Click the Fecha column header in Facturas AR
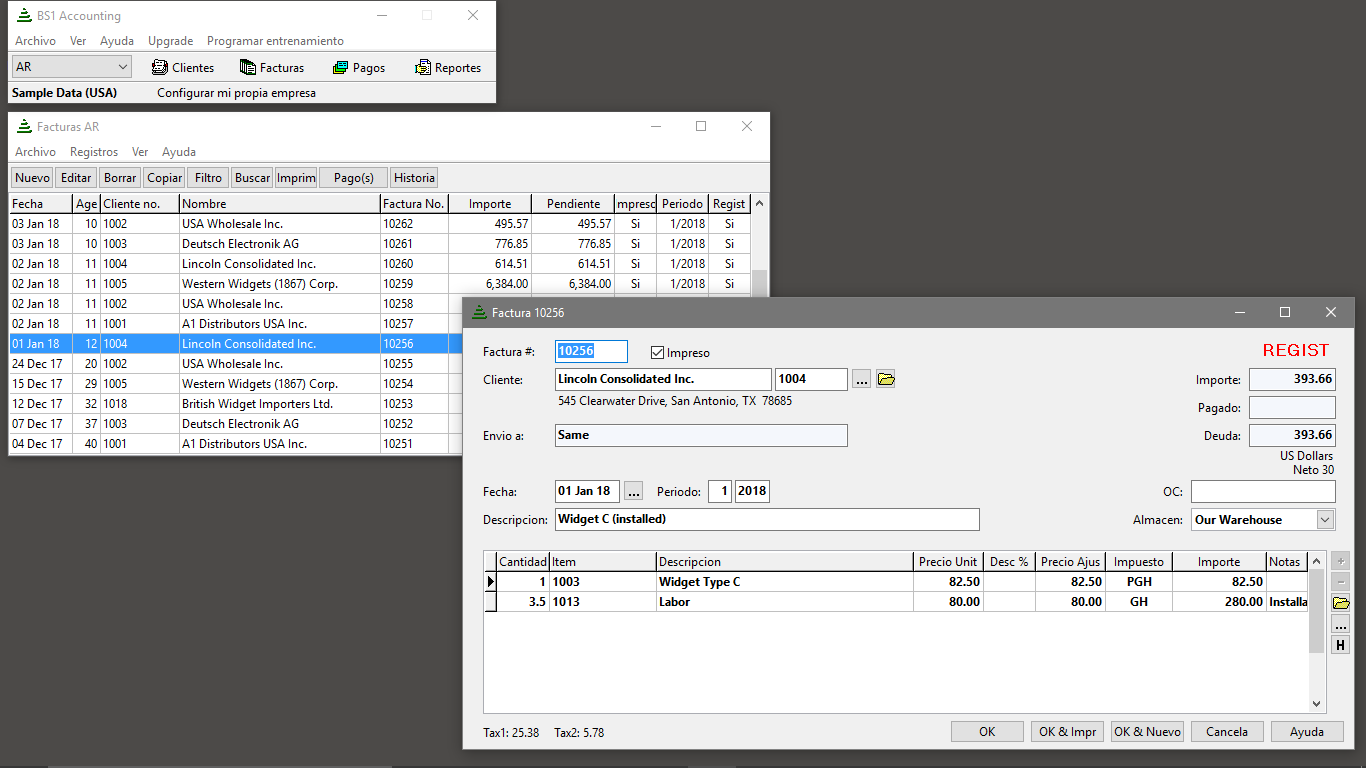This screenshot has width=1366, height=768. (x=41, y=204)
